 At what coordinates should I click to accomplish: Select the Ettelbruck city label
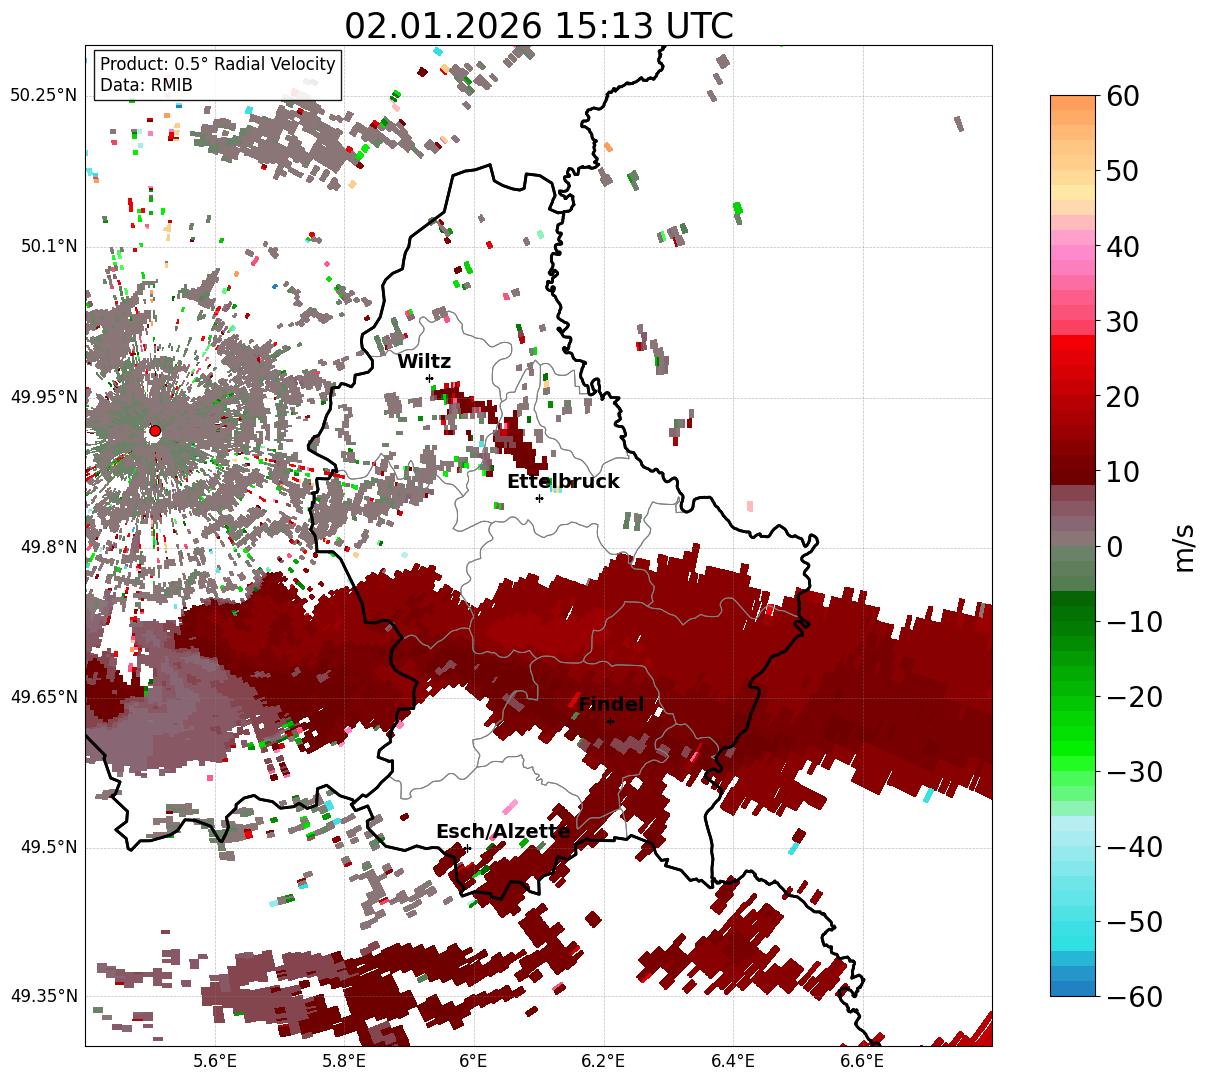[x=563, y=482]
